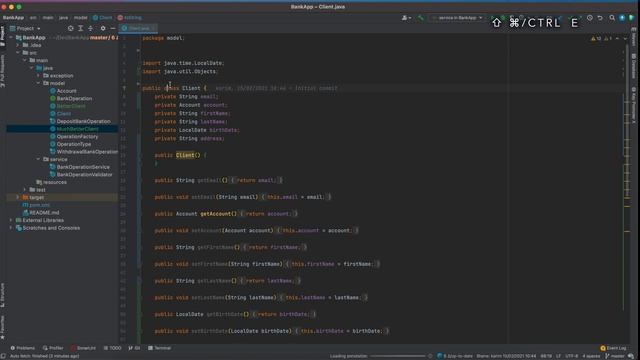Expand the test folder

coord(25,189)
